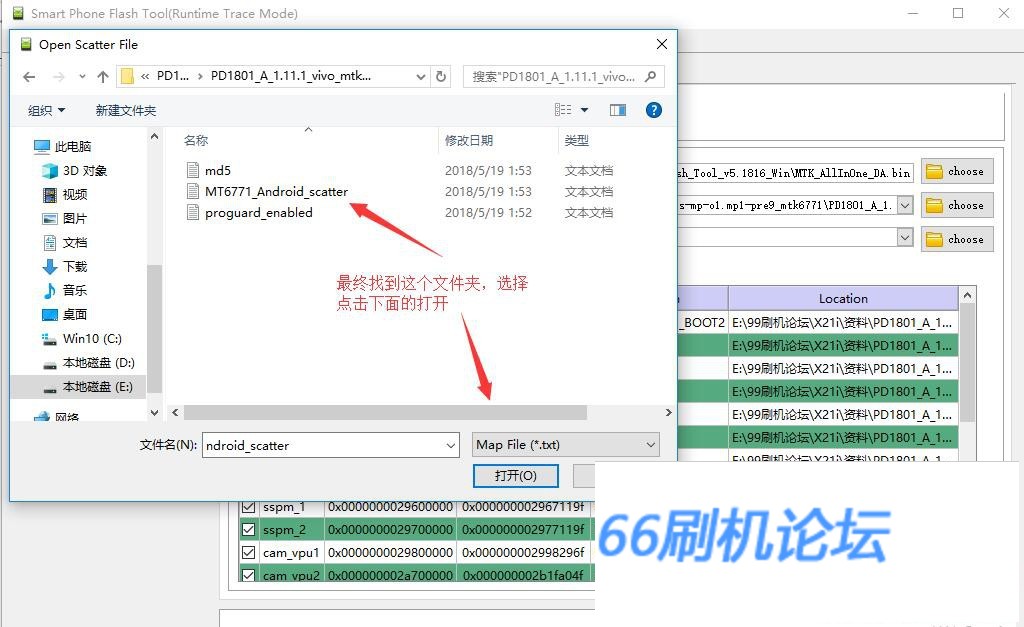Click the Location column header in Flash Tool
This screenshot has width=1024, height=627.
[x=843, y=298]
